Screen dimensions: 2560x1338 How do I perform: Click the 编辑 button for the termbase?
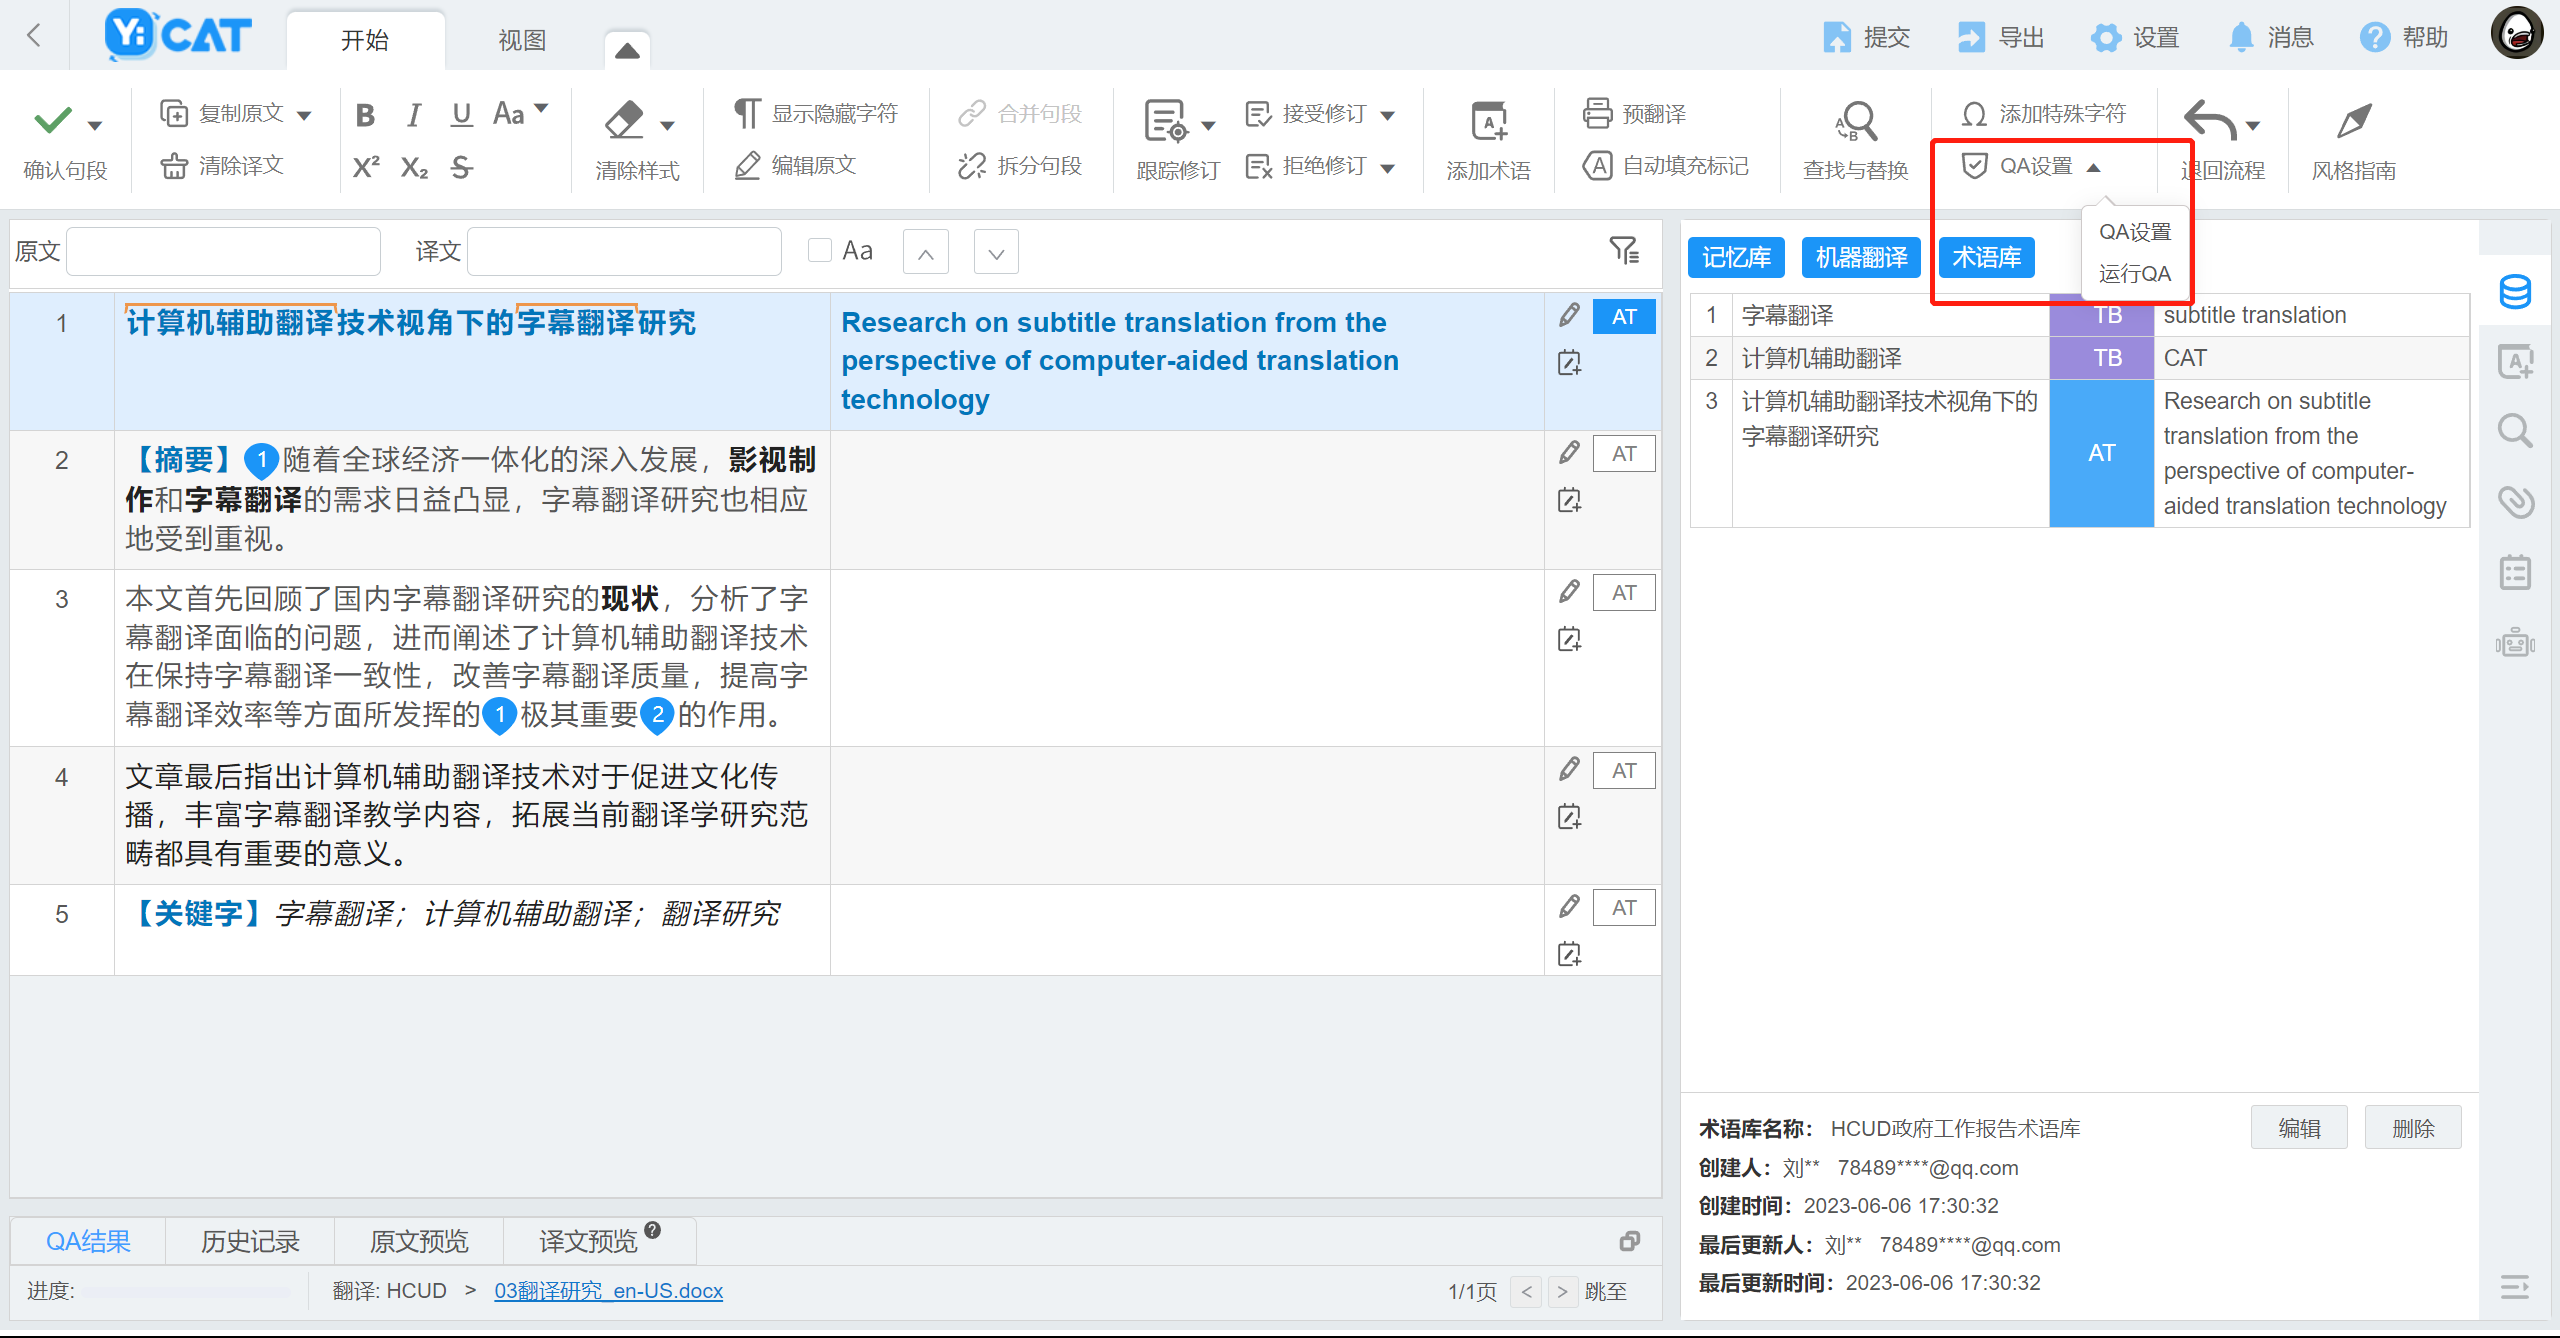coord(2298,1127)
